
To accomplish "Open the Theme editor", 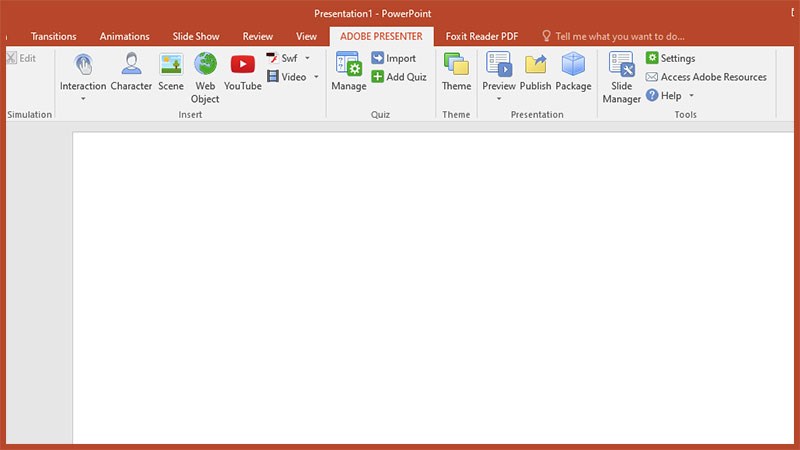I will click(x=456, y=71).
